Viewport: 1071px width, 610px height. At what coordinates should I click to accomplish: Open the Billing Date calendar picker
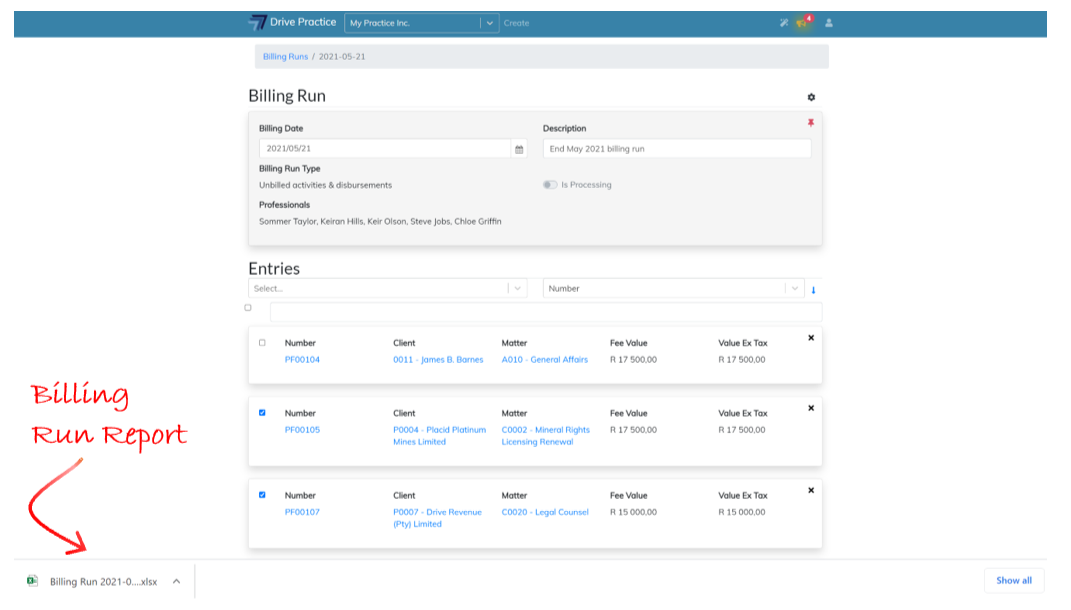pos(519,149)
